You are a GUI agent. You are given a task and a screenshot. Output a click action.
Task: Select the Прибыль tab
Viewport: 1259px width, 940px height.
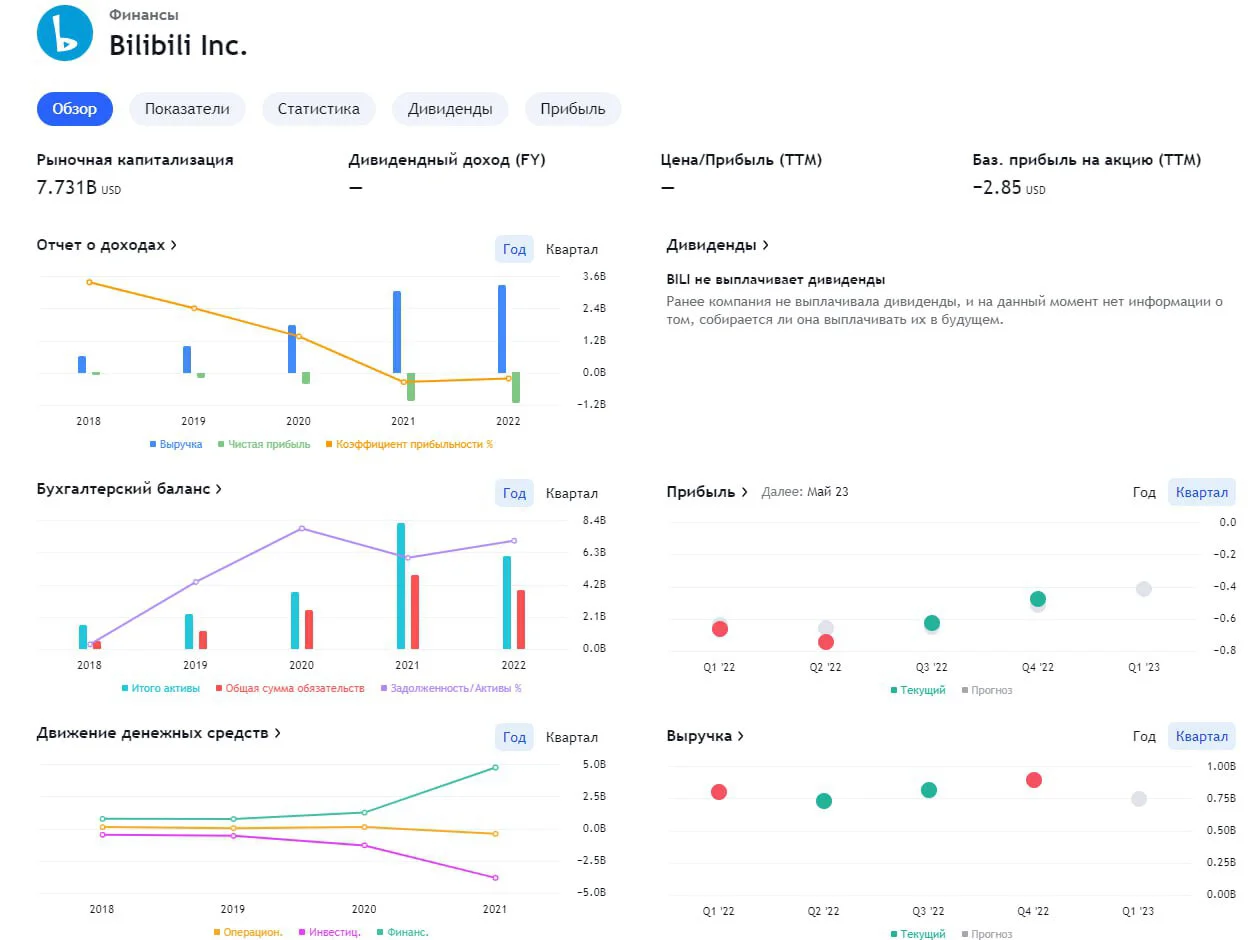pos(573,109)
